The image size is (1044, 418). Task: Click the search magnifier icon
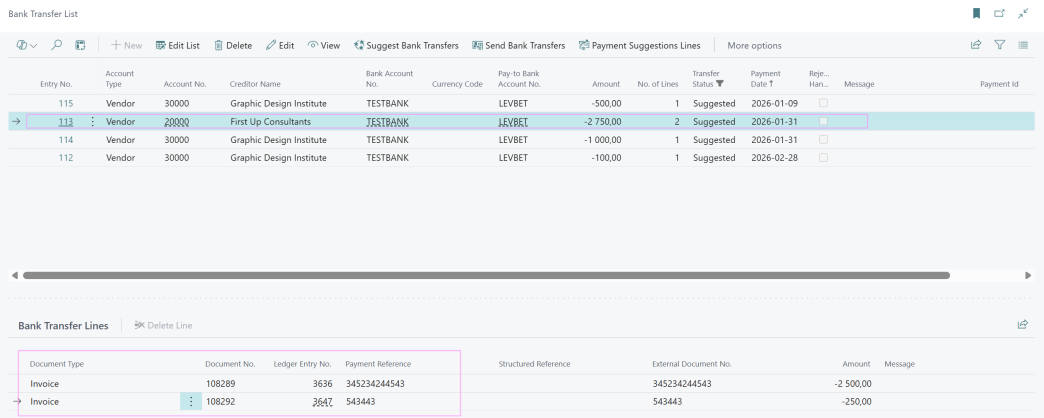coord(57,45)
